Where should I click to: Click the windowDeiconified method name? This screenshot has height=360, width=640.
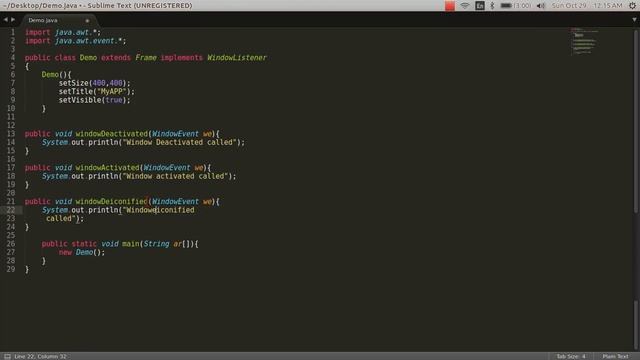[x=111, y=202]
